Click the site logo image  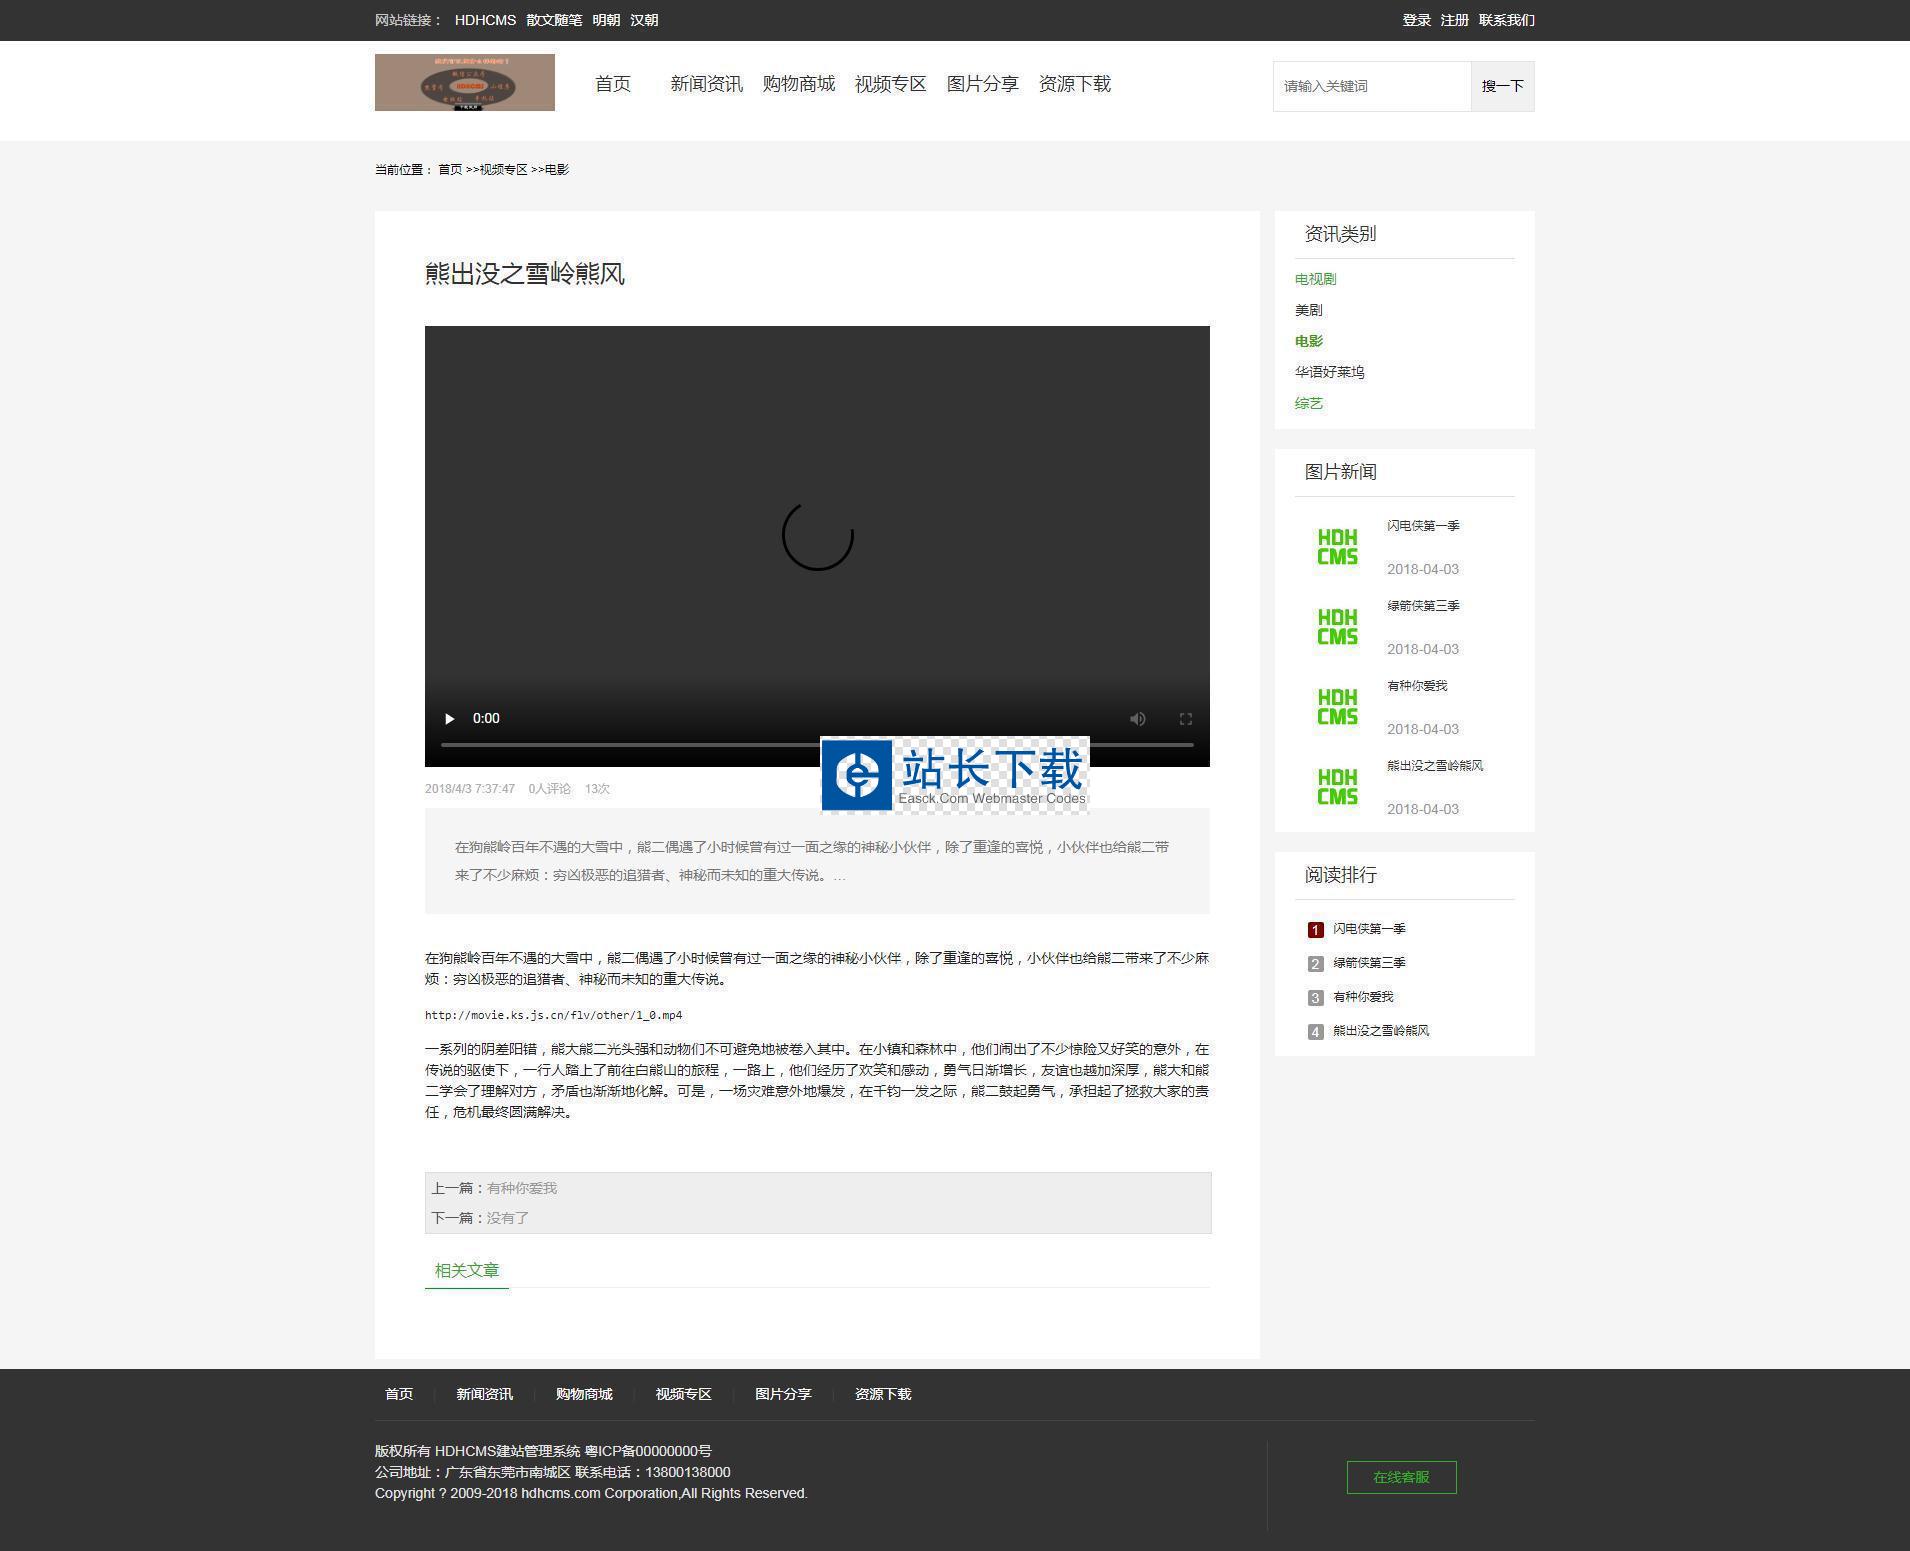465,82
